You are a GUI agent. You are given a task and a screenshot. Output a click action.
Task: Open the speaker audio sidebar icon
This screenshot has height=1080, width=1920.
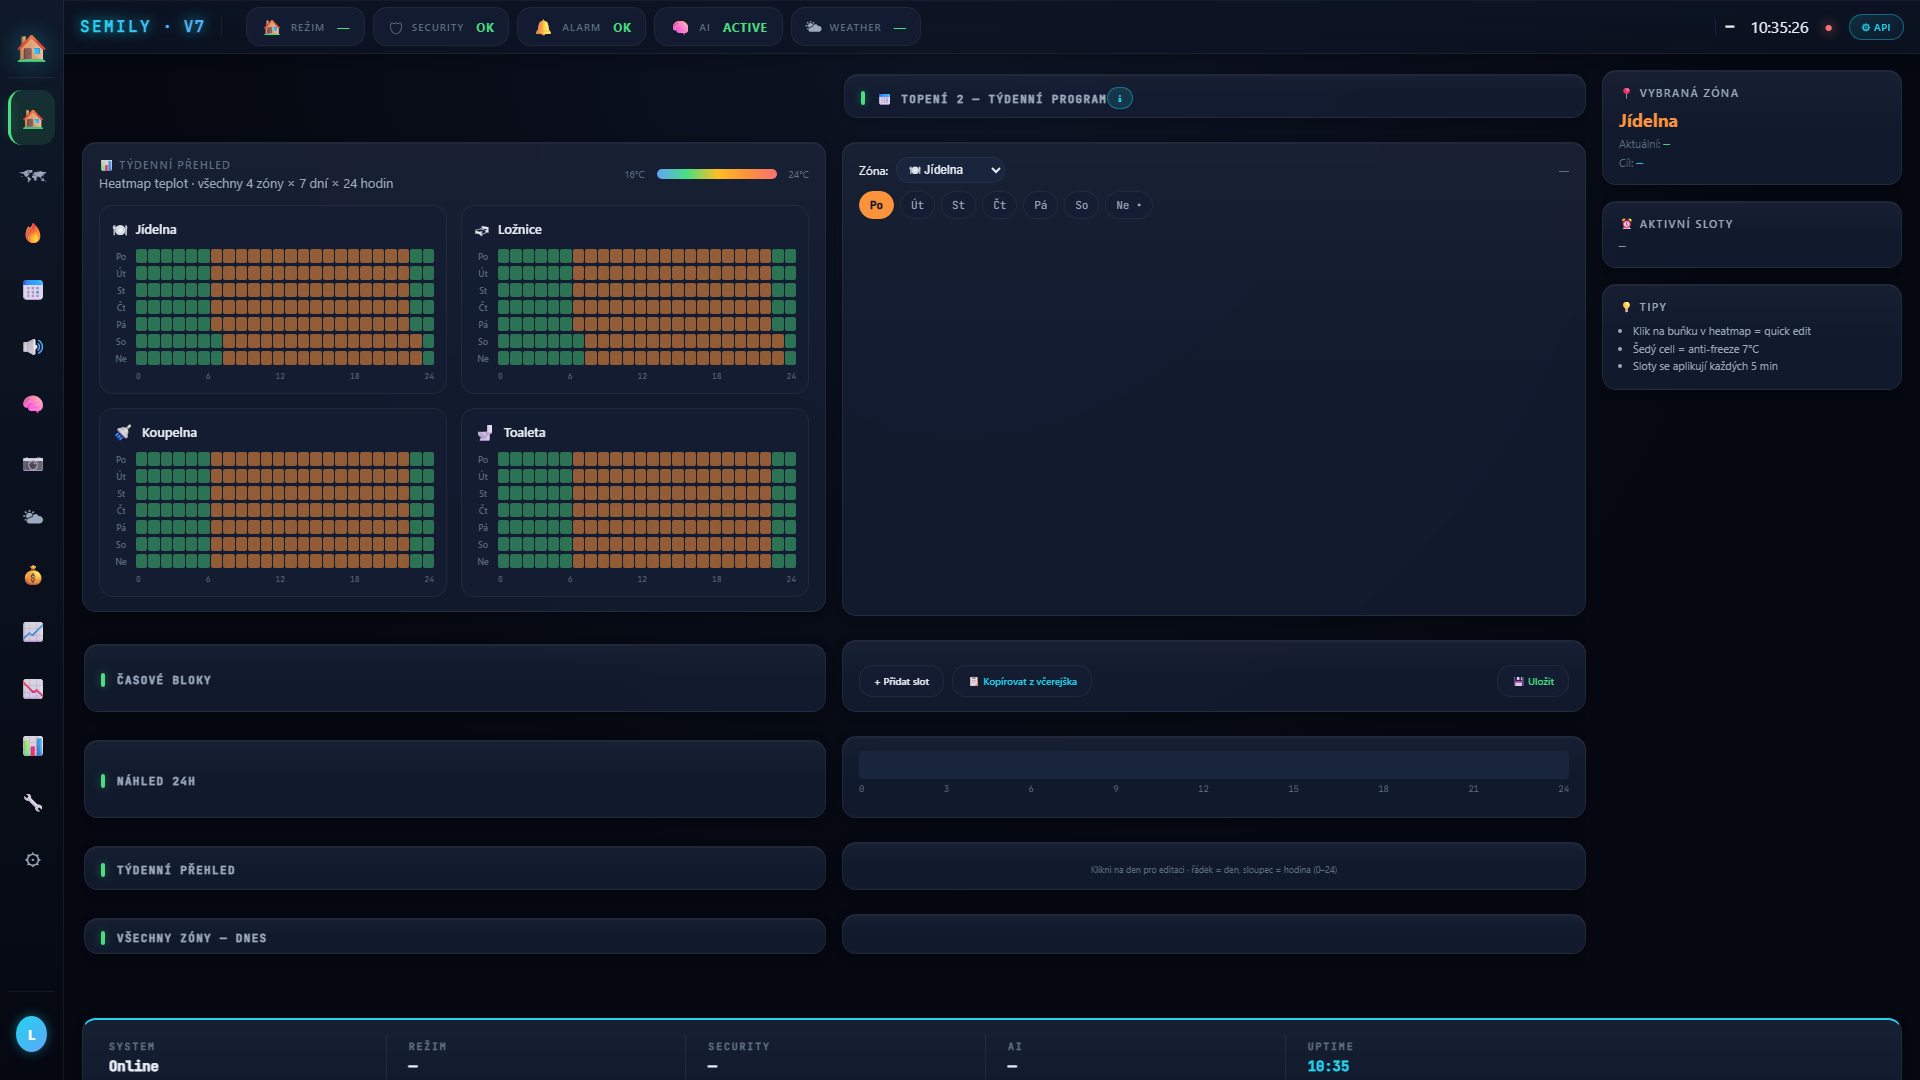tap(33, 347)
